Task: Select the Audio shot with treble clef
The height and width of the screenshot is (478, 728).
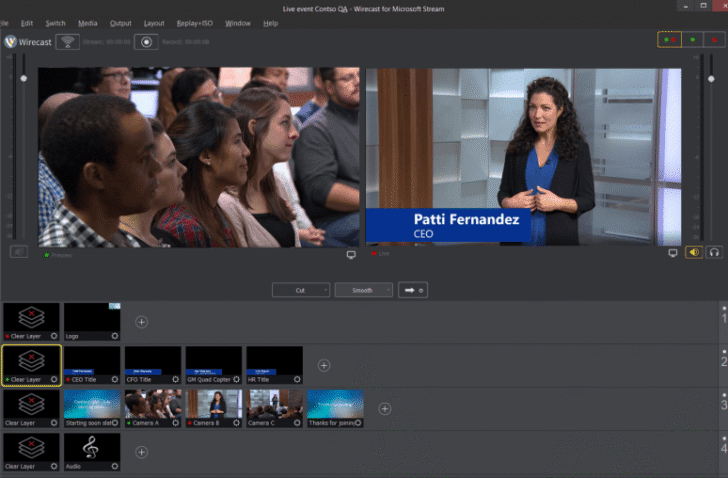Action: (x=92, y=452)
